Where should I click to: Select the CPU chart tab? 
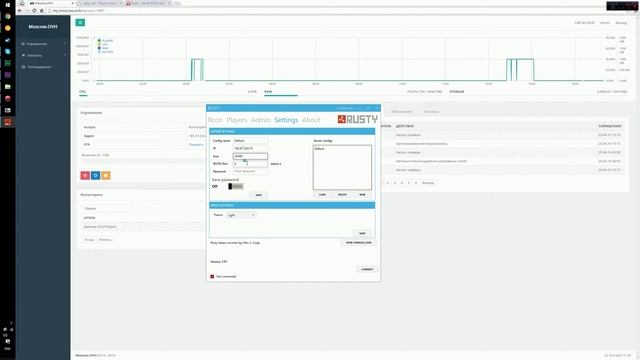(83, 92)
